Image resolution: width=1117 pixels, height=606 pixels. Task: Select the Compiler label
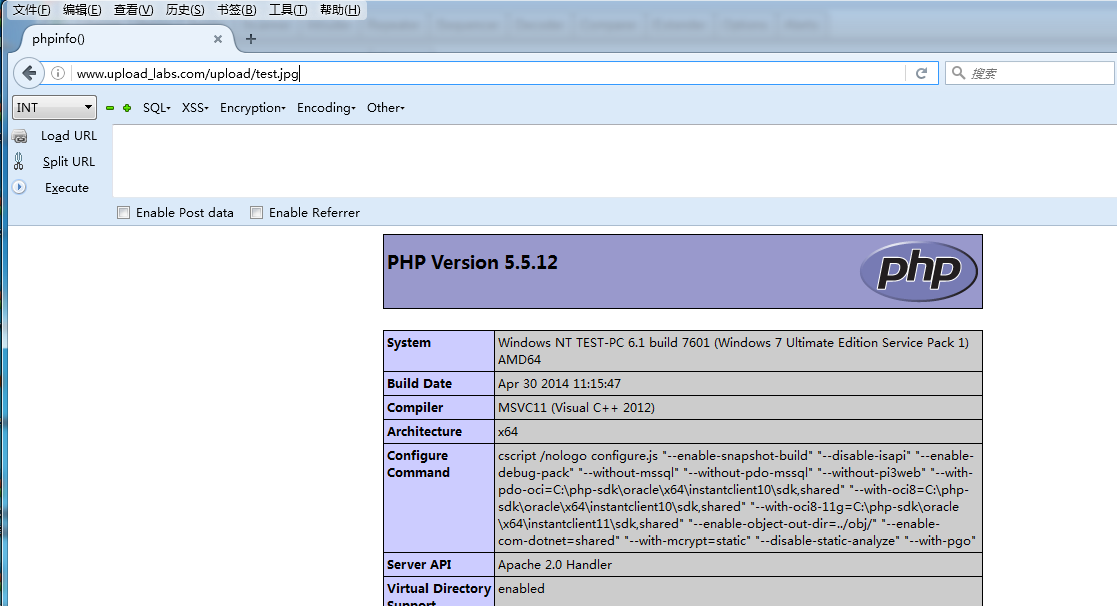415,407
